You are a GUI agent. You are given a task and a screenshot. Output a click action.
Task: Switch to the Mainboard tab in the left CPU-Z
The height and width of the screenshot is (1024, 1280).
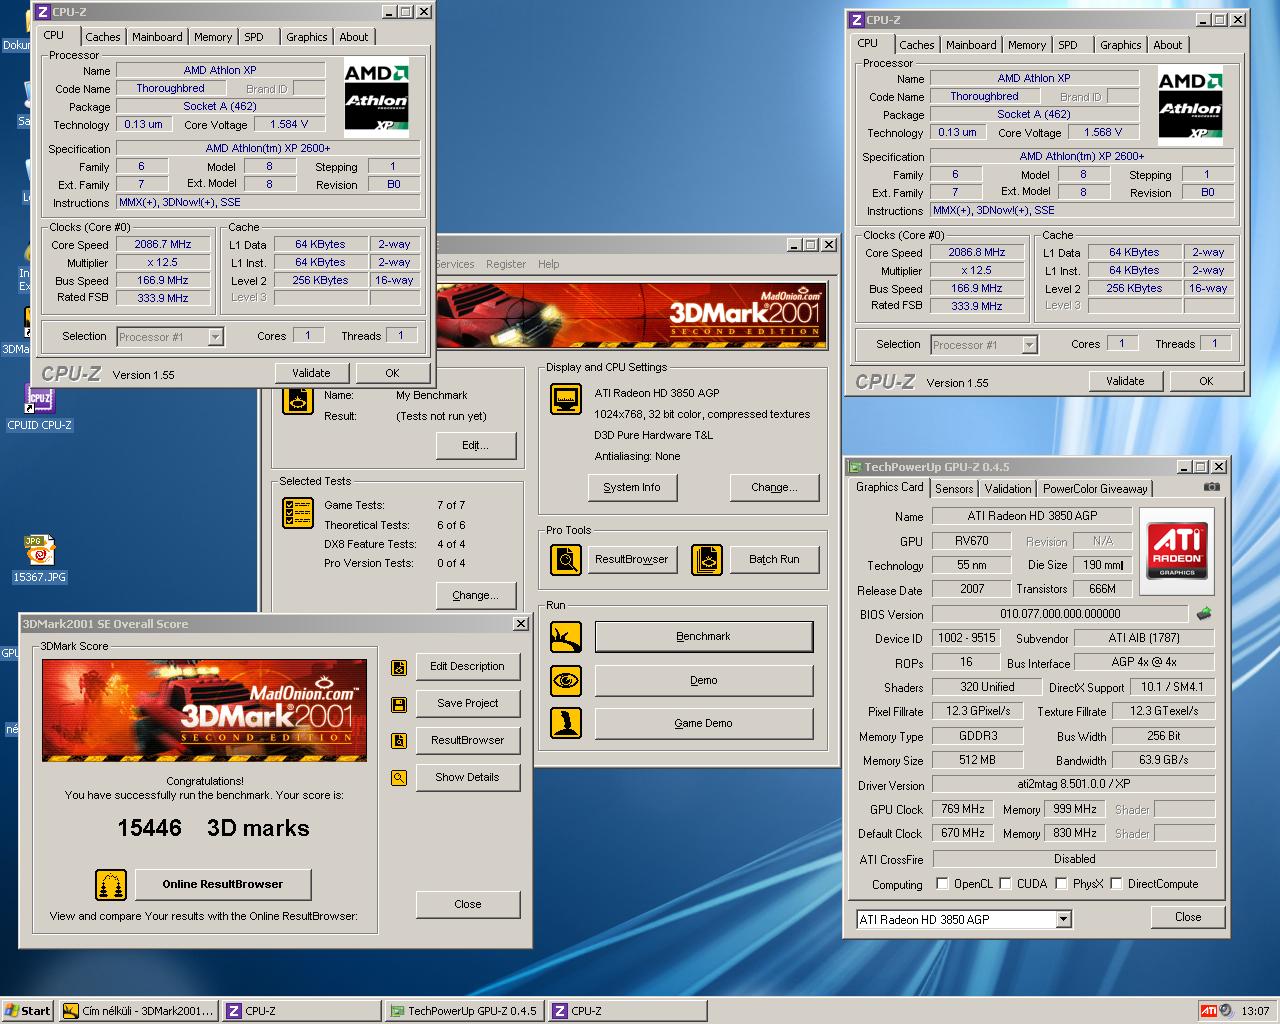pyautogui.click(x=158, y=37)
